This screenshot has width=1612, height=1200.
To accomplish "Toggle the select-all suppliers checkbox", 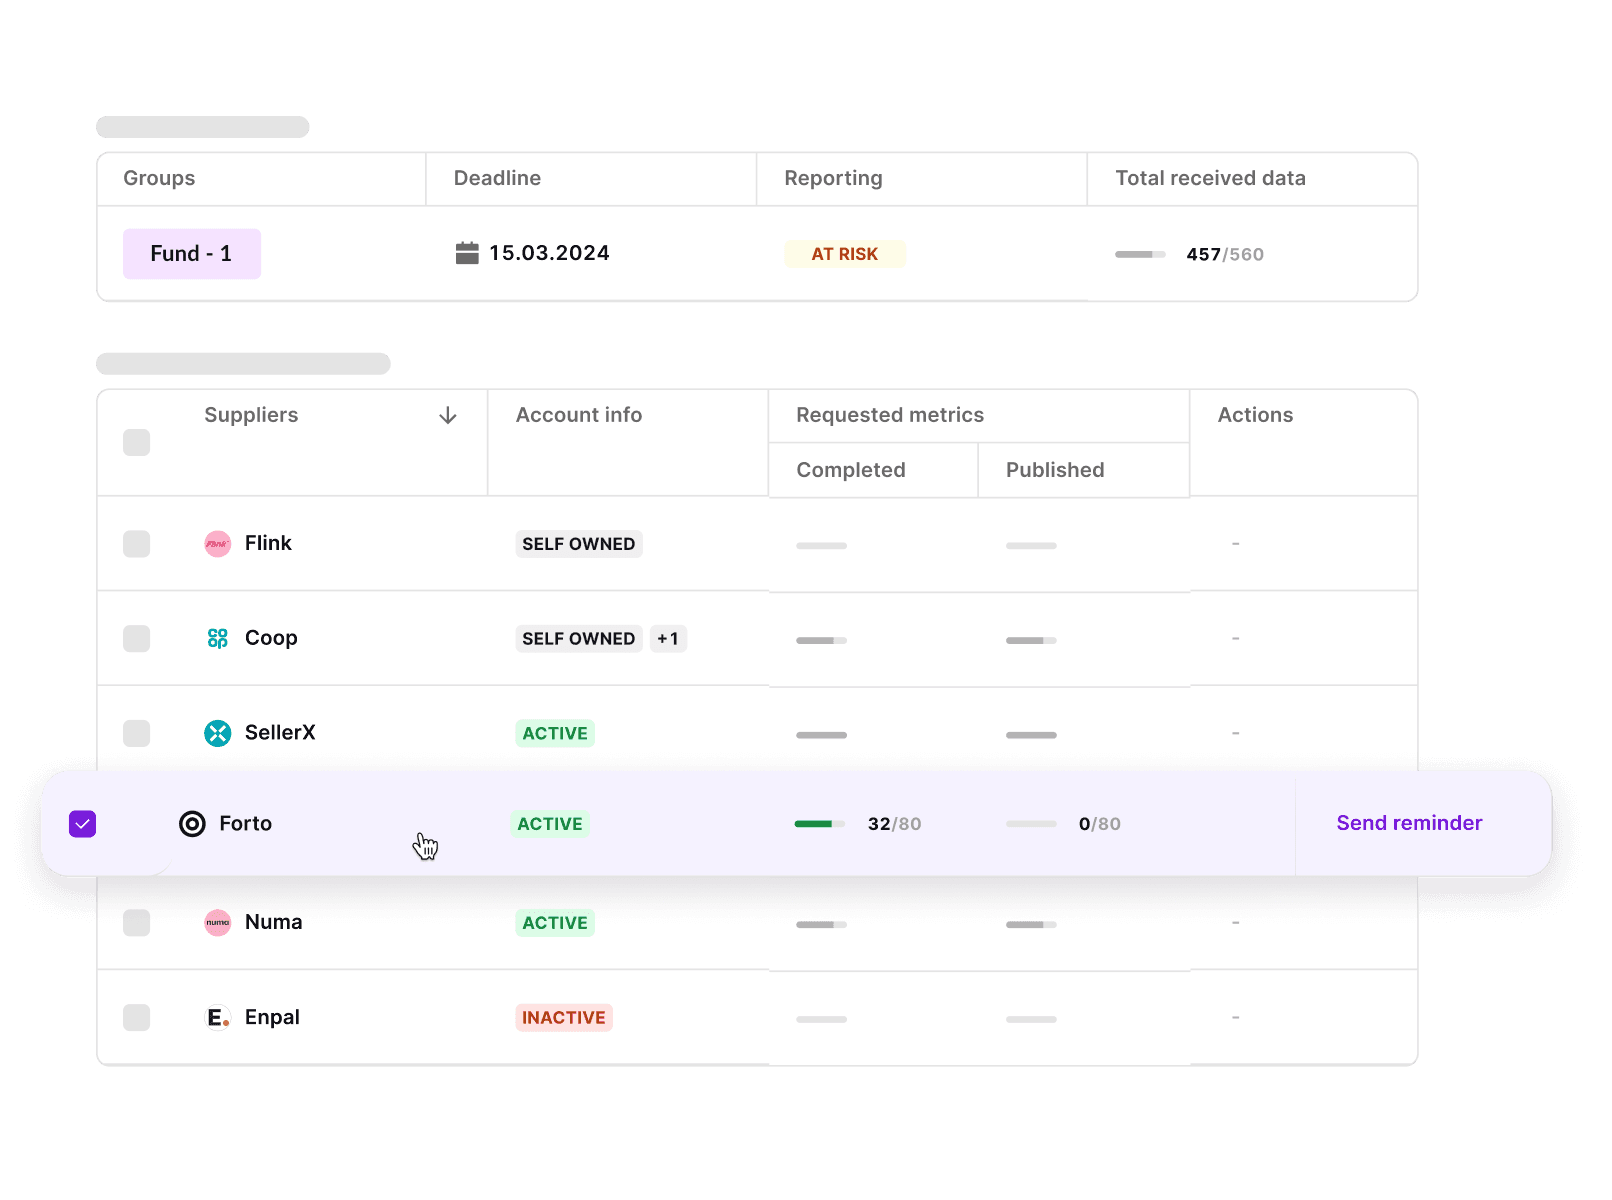I will [137, 443].
